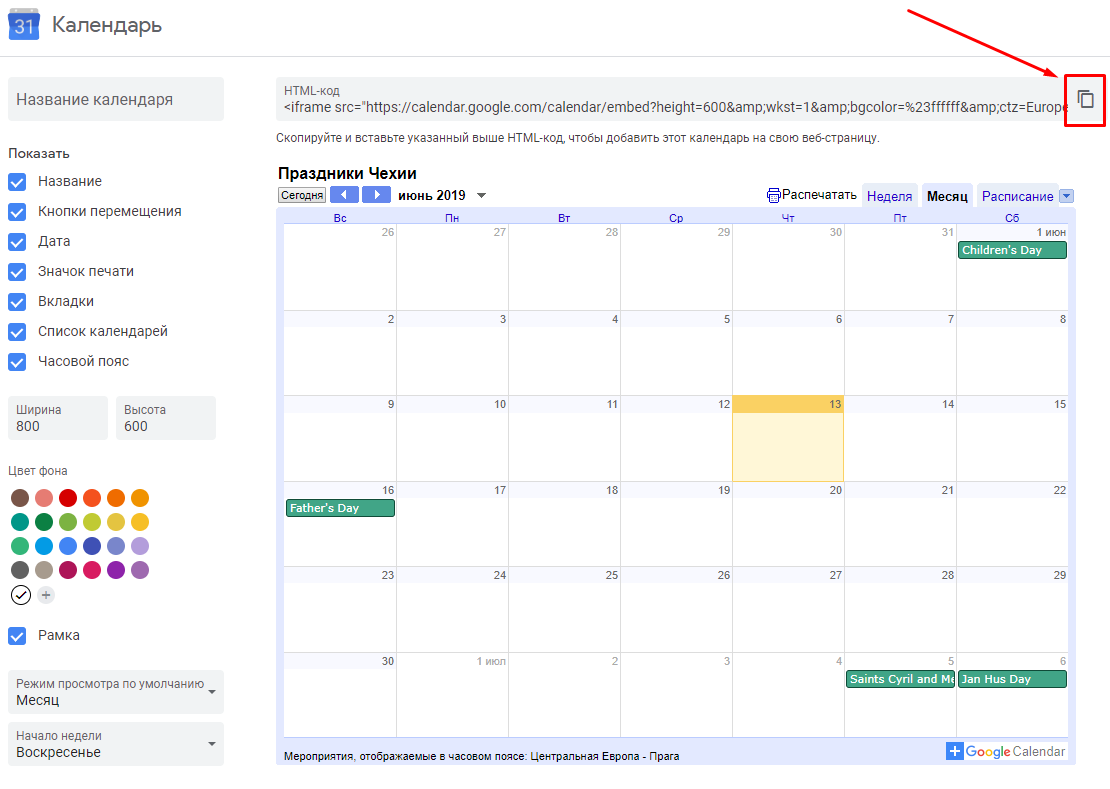This screenshot has height=789, width=1110.
Task: Disable the Рамка checkbox
Action: click(x=17, y=636)
